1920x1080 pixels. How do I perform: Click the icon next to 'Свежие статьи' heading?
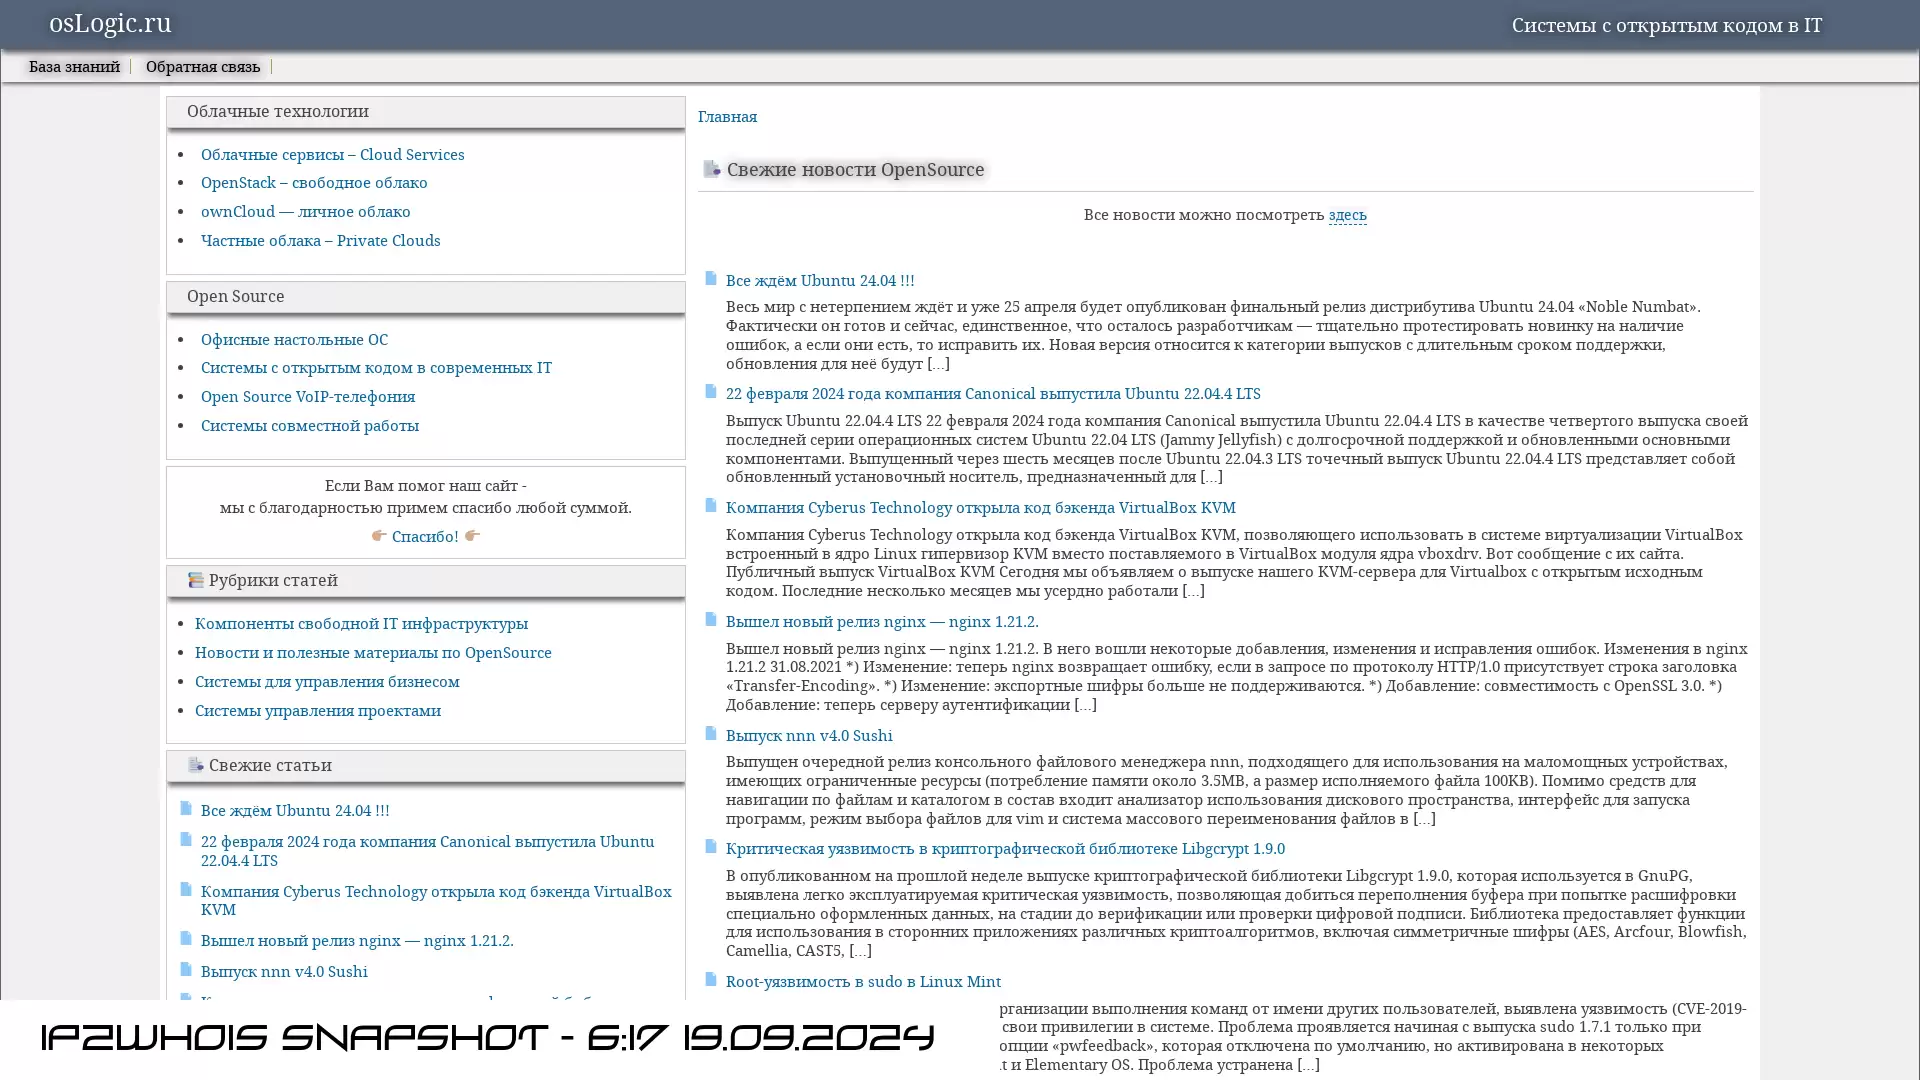click(x=195, y=765)
